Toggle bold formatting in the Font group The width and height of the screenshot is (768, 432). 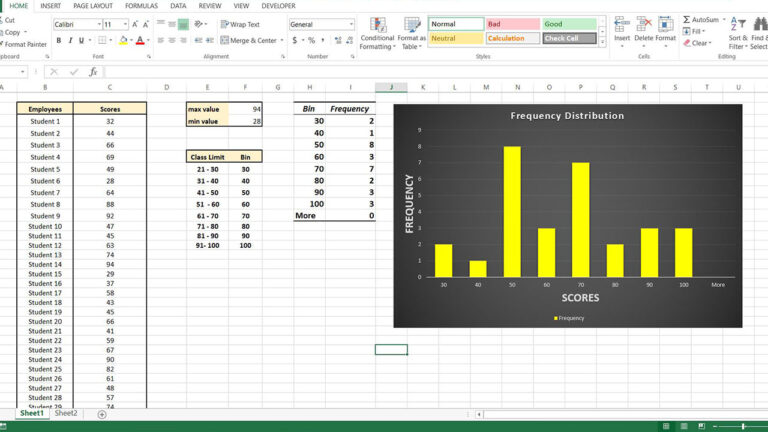point(58,41)
